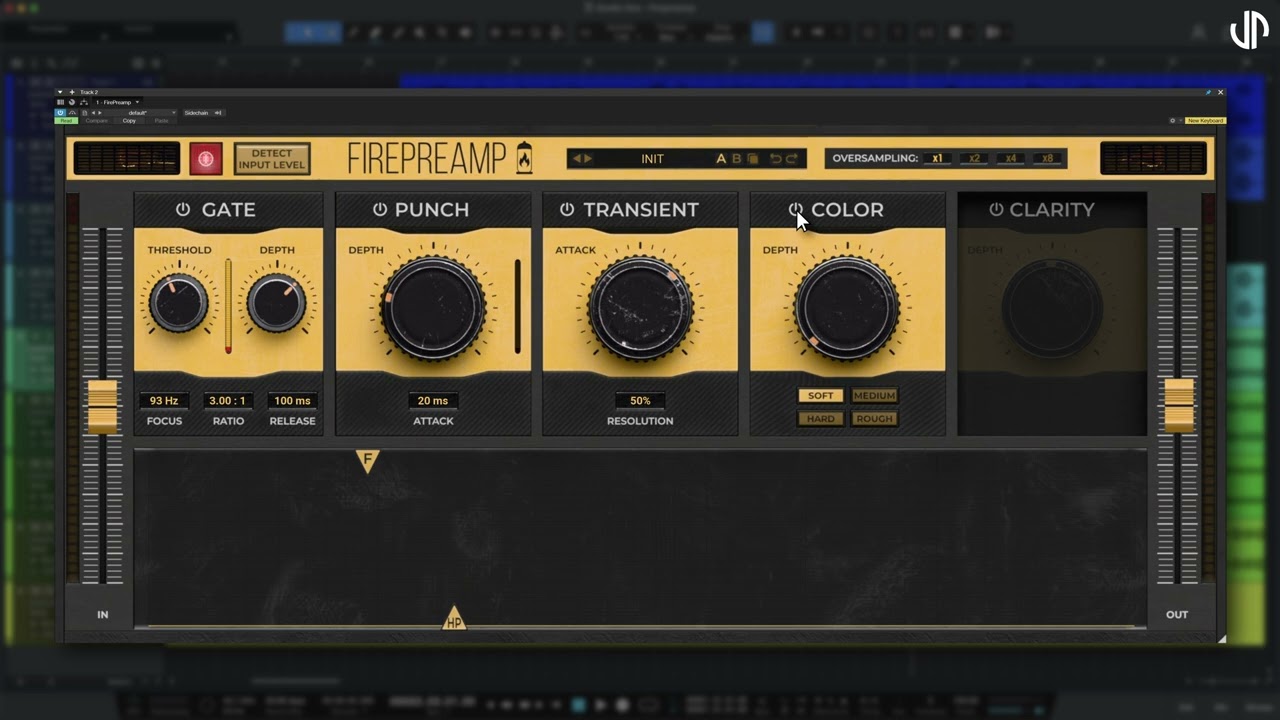Expand the Track 2 window menu arrow
This screenshot has width=1280, height=720.
(x=60, y=92)
